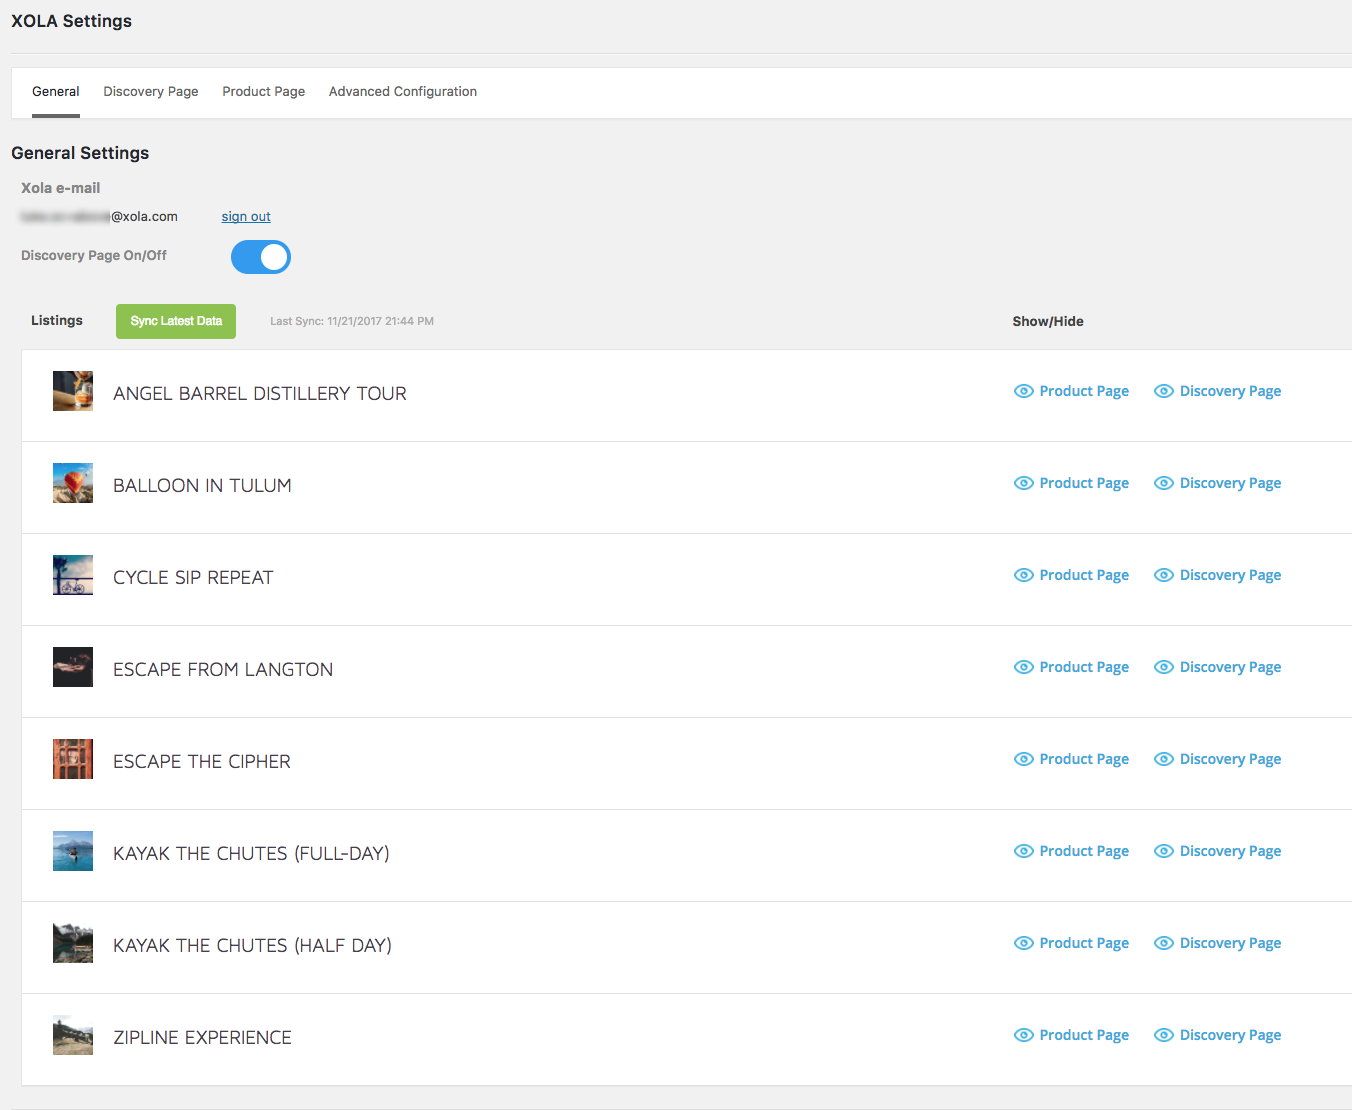Click the Escape the Cipher thumbnail
Image resolution: width=1352 pixels, height=1110 pixels.
point(73,759)
